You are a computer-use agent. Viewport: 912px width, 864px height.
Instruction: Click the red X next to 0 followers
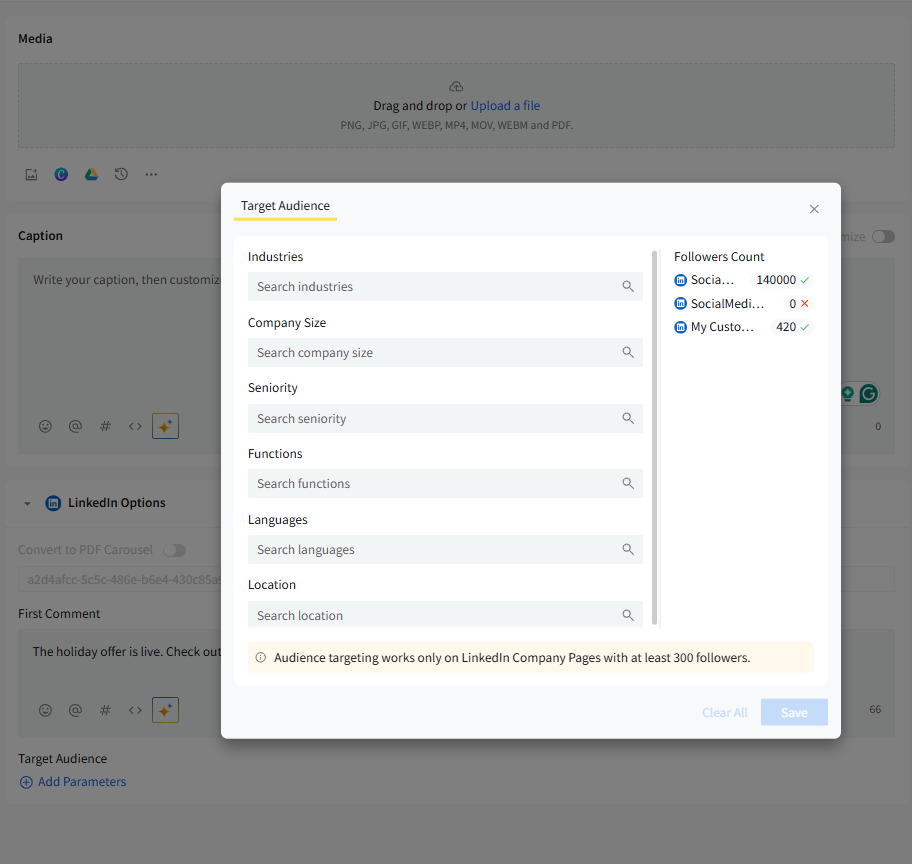click(x=804, y=303)
